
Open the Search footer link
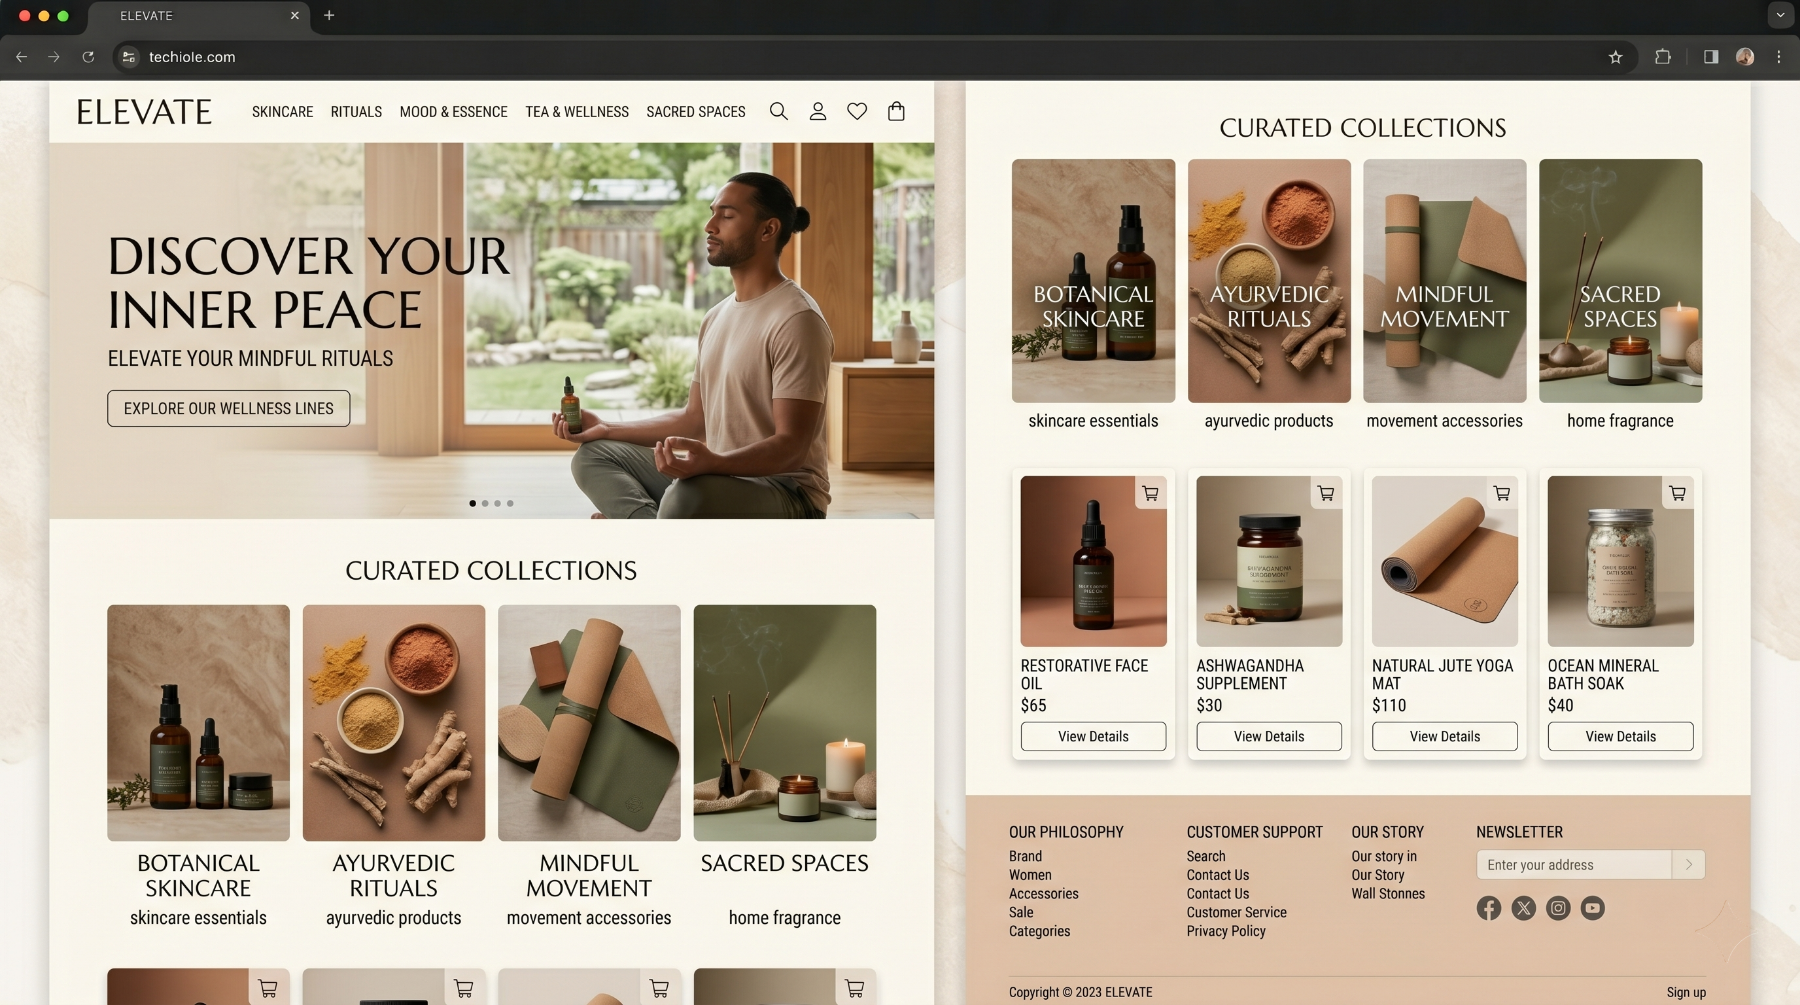coord(1206,856)
